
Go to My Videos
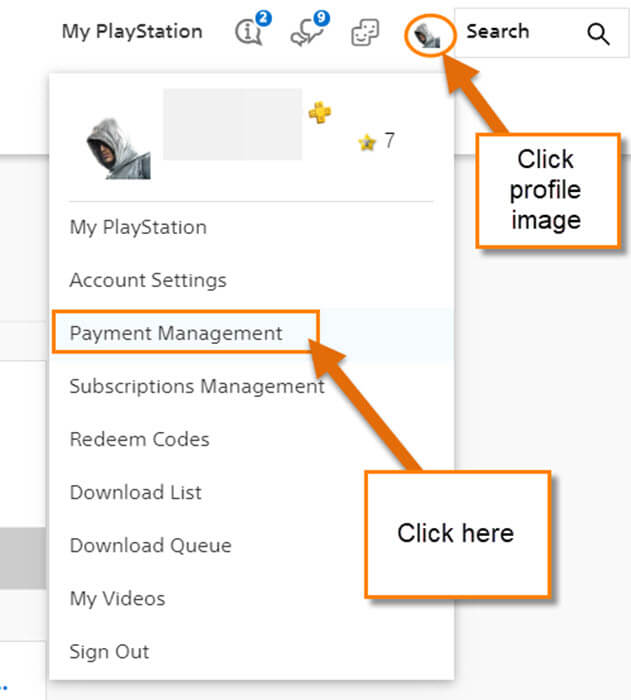(117, 599)
